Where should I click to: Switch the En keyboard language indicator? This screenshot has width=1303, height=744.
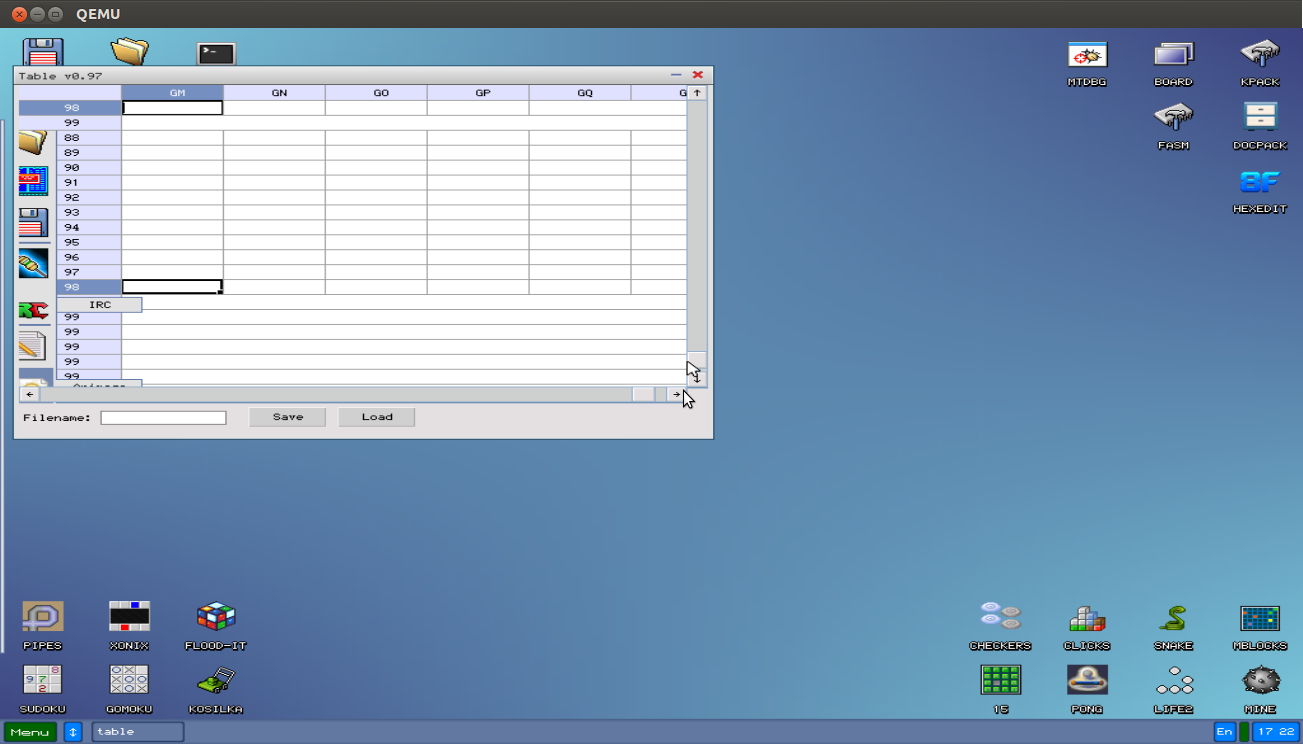1224,732
